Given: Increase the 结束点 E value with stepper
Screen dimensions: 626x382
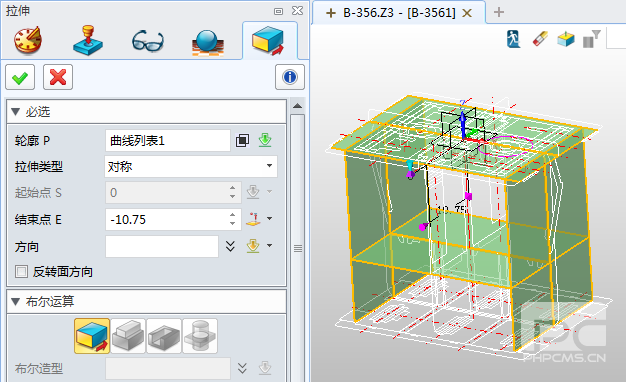Looking at the screenshot, I should (x=232, y=215).
